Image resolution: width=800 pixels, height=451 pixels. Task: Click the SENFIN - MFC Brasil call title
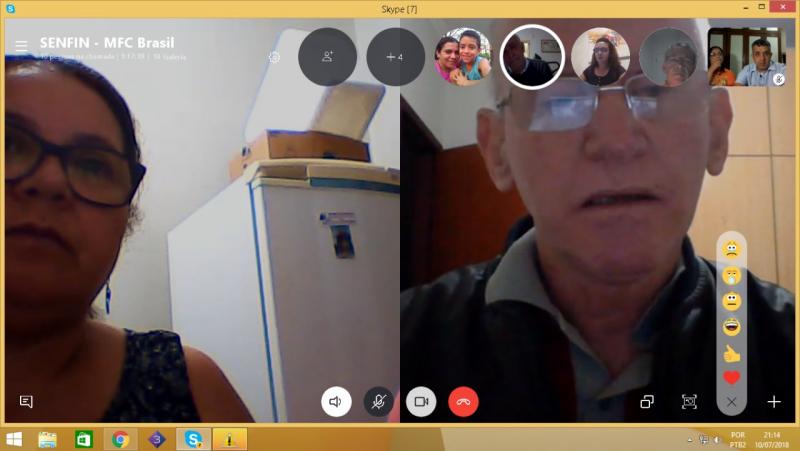point(107,43)
